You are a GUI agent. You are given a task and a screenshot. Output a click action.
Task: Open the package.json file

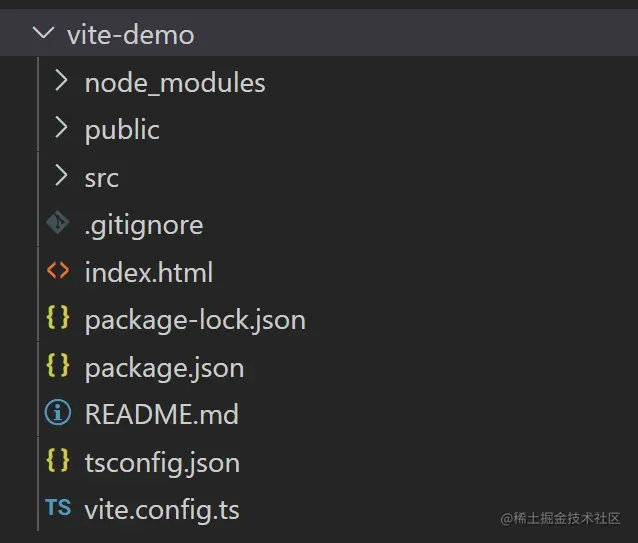coord(164,367)
